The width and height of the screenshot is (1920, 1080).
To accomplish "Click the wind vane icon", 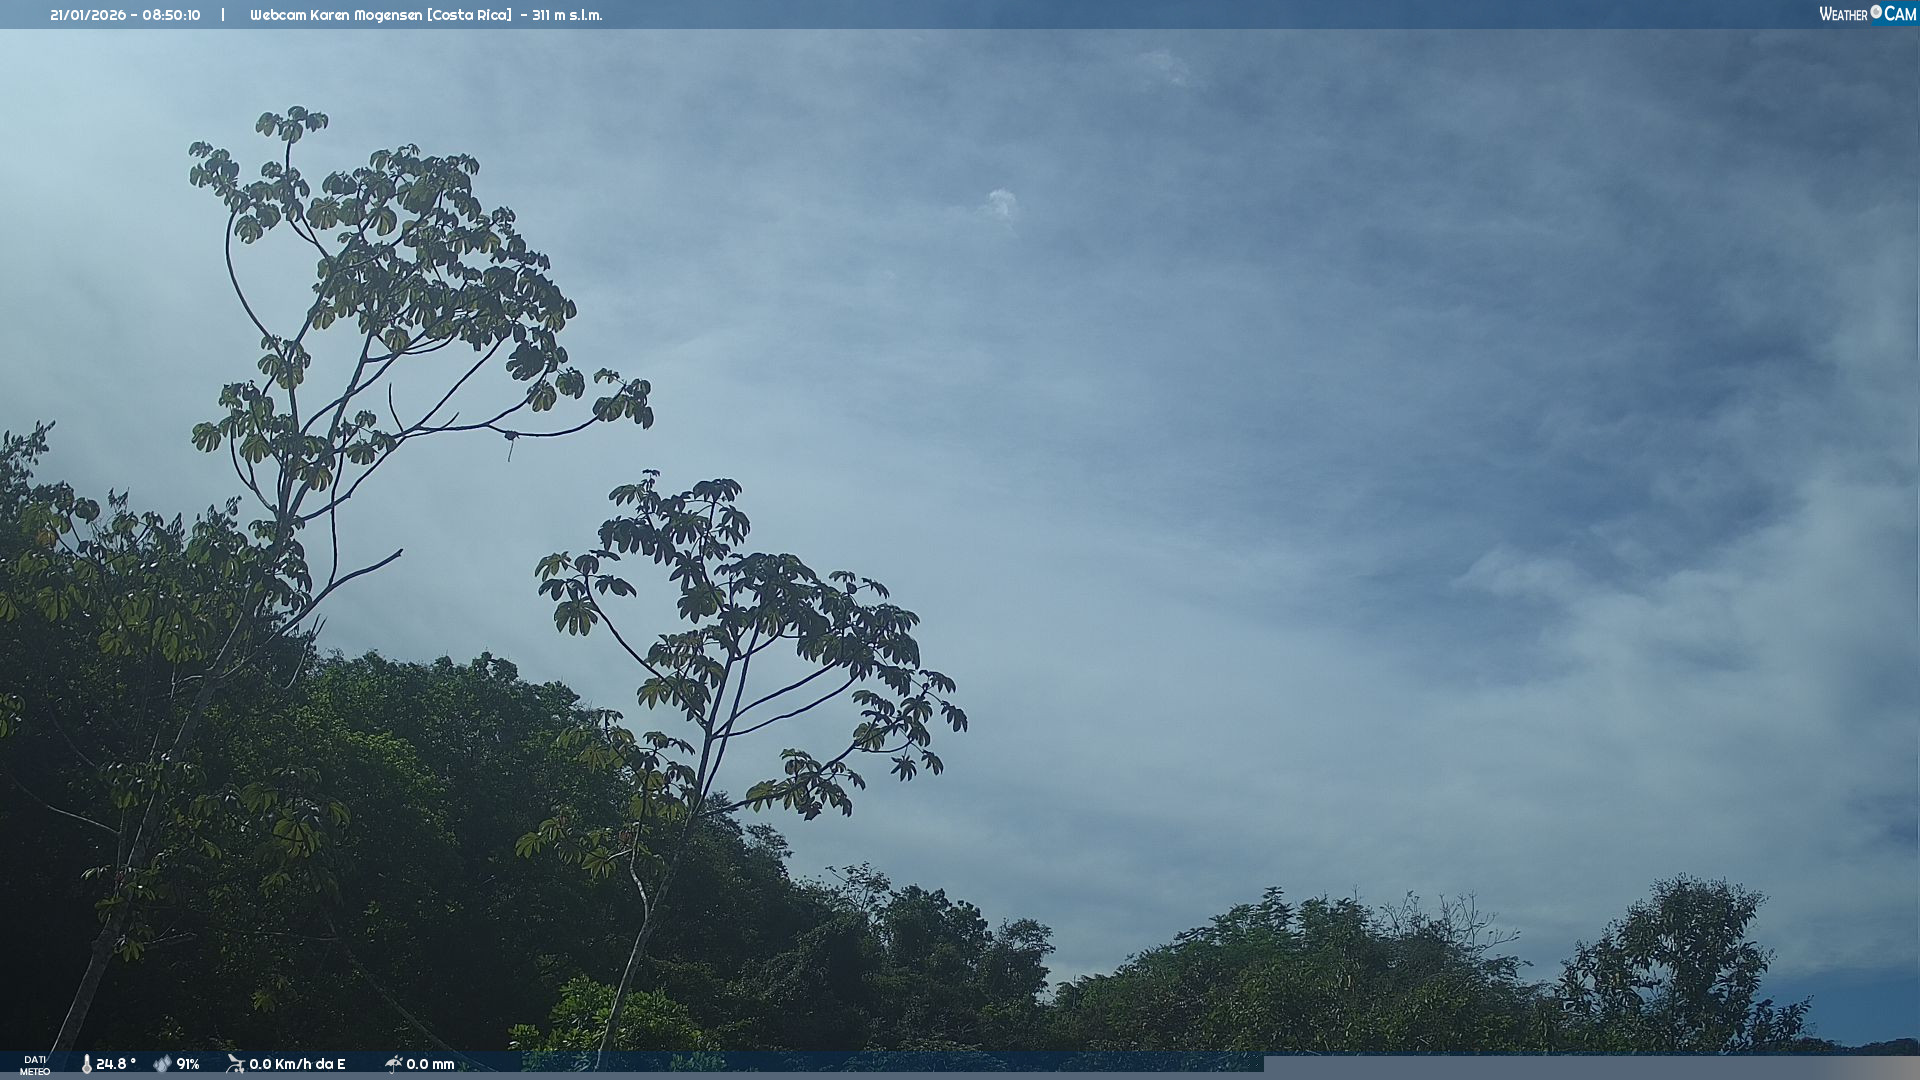I will coord(236,1063).
